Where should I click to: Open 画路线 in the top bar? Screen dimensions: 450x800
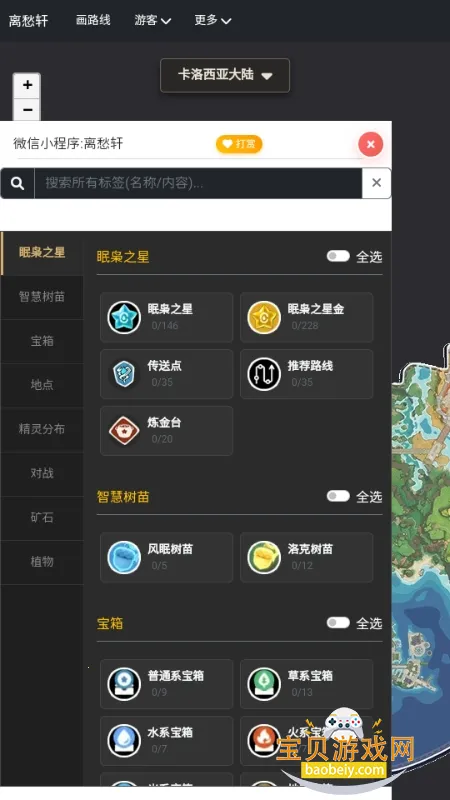click(x=93, y=20)
